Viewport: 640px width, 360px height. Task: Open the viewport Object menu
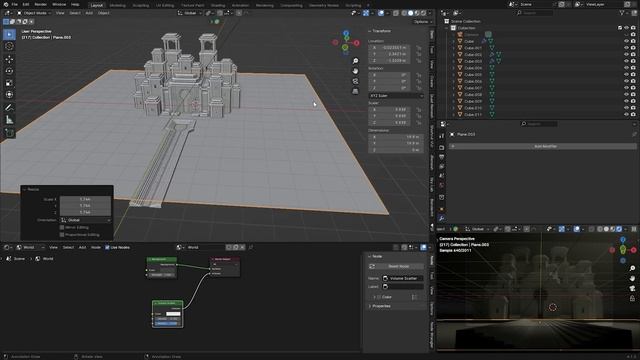point(103,13)
